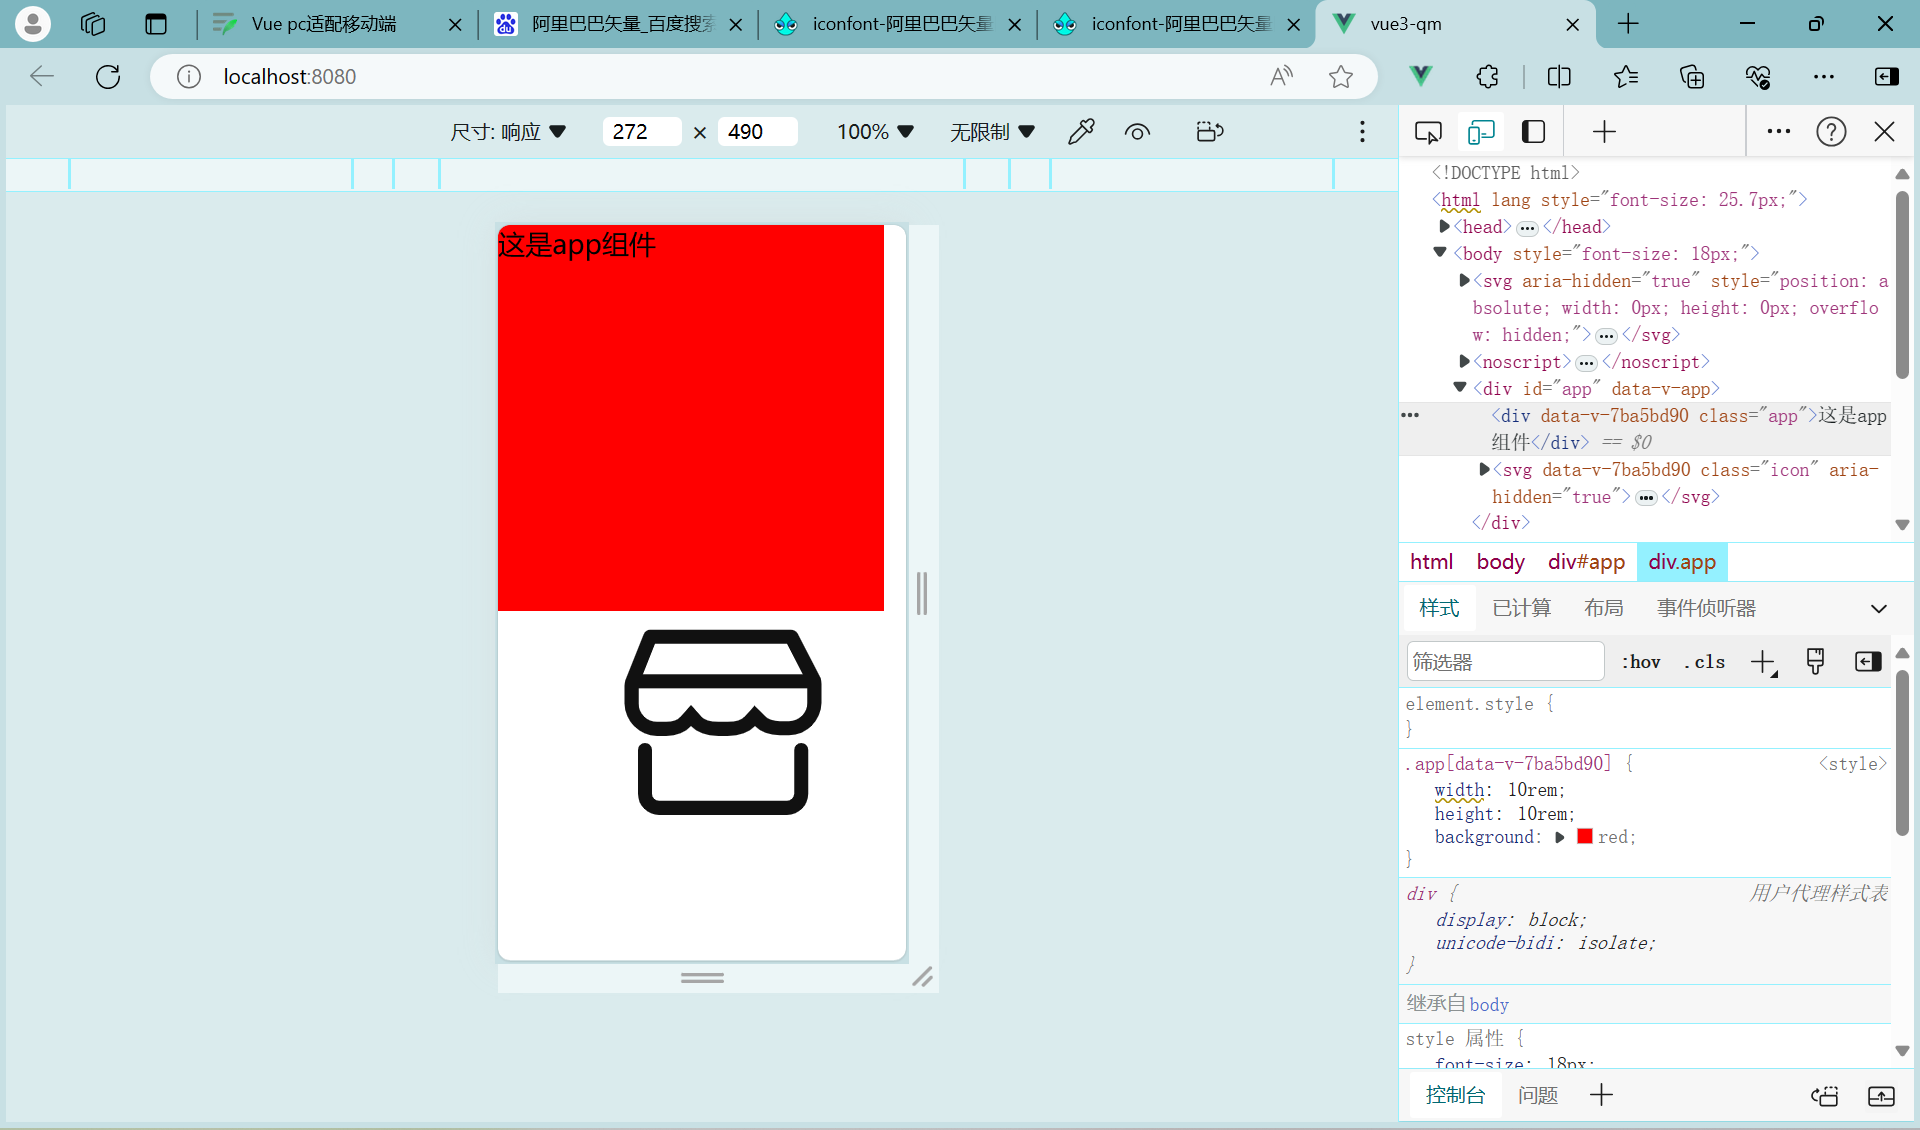
Task: Select the inspect element tool in DevTools
Action: tap(1428, 131)
